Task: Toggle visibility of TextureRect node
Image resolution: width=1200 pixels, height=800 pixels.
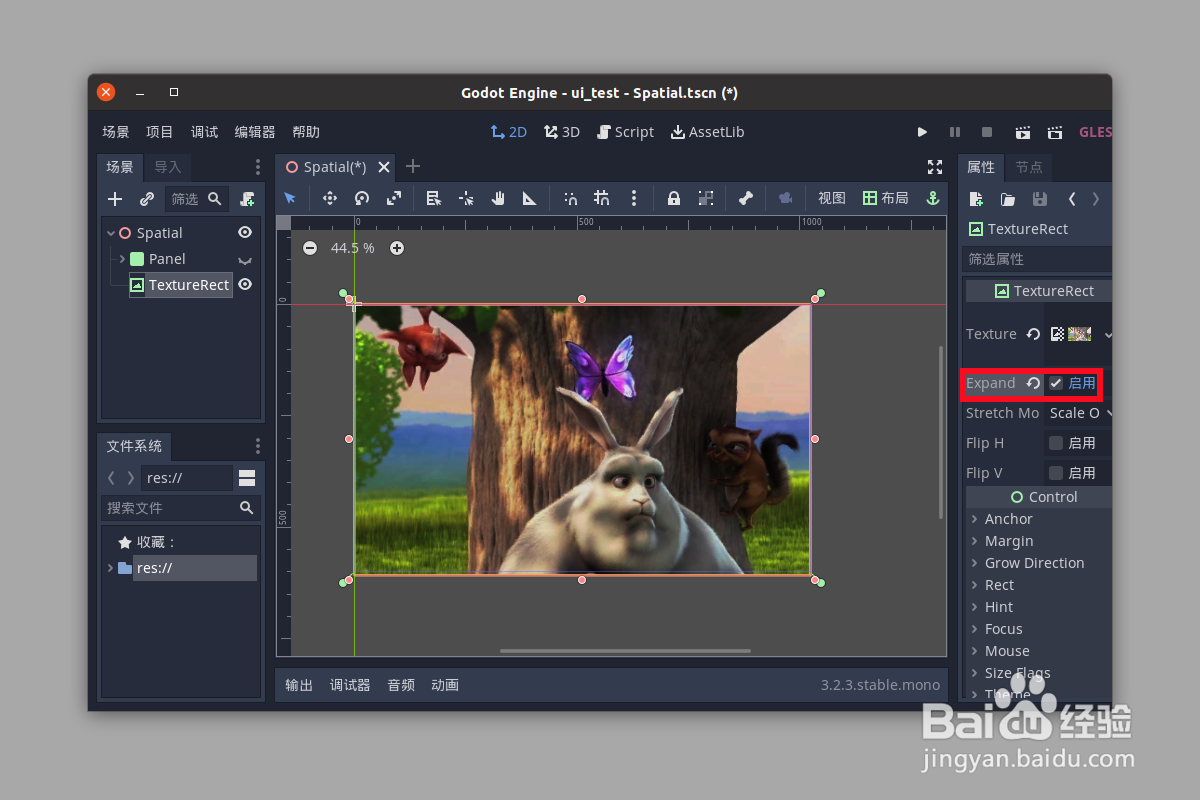Action: click(245, 284)
